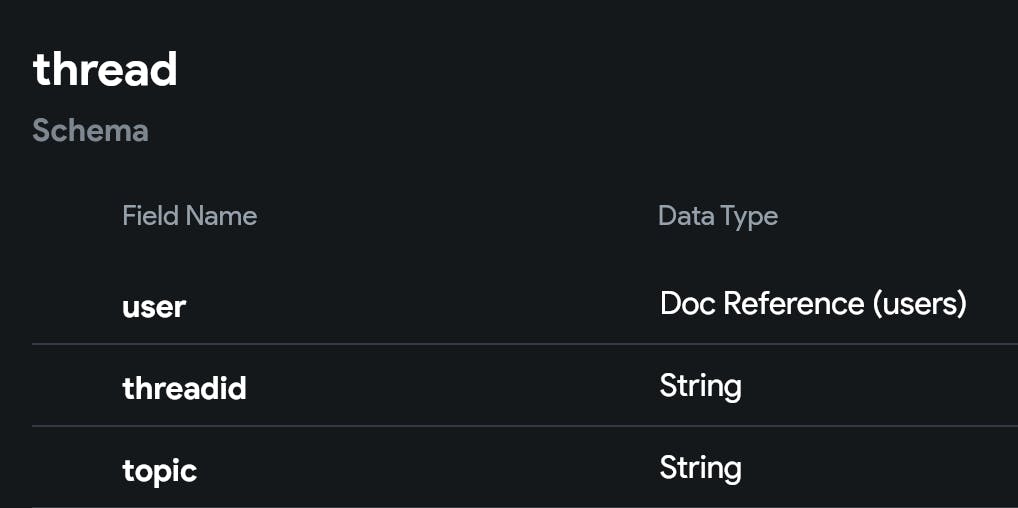This screenshot has height=508, width=1018.
Task: Open the String type for threadid
Action: [x=700, y=386]
